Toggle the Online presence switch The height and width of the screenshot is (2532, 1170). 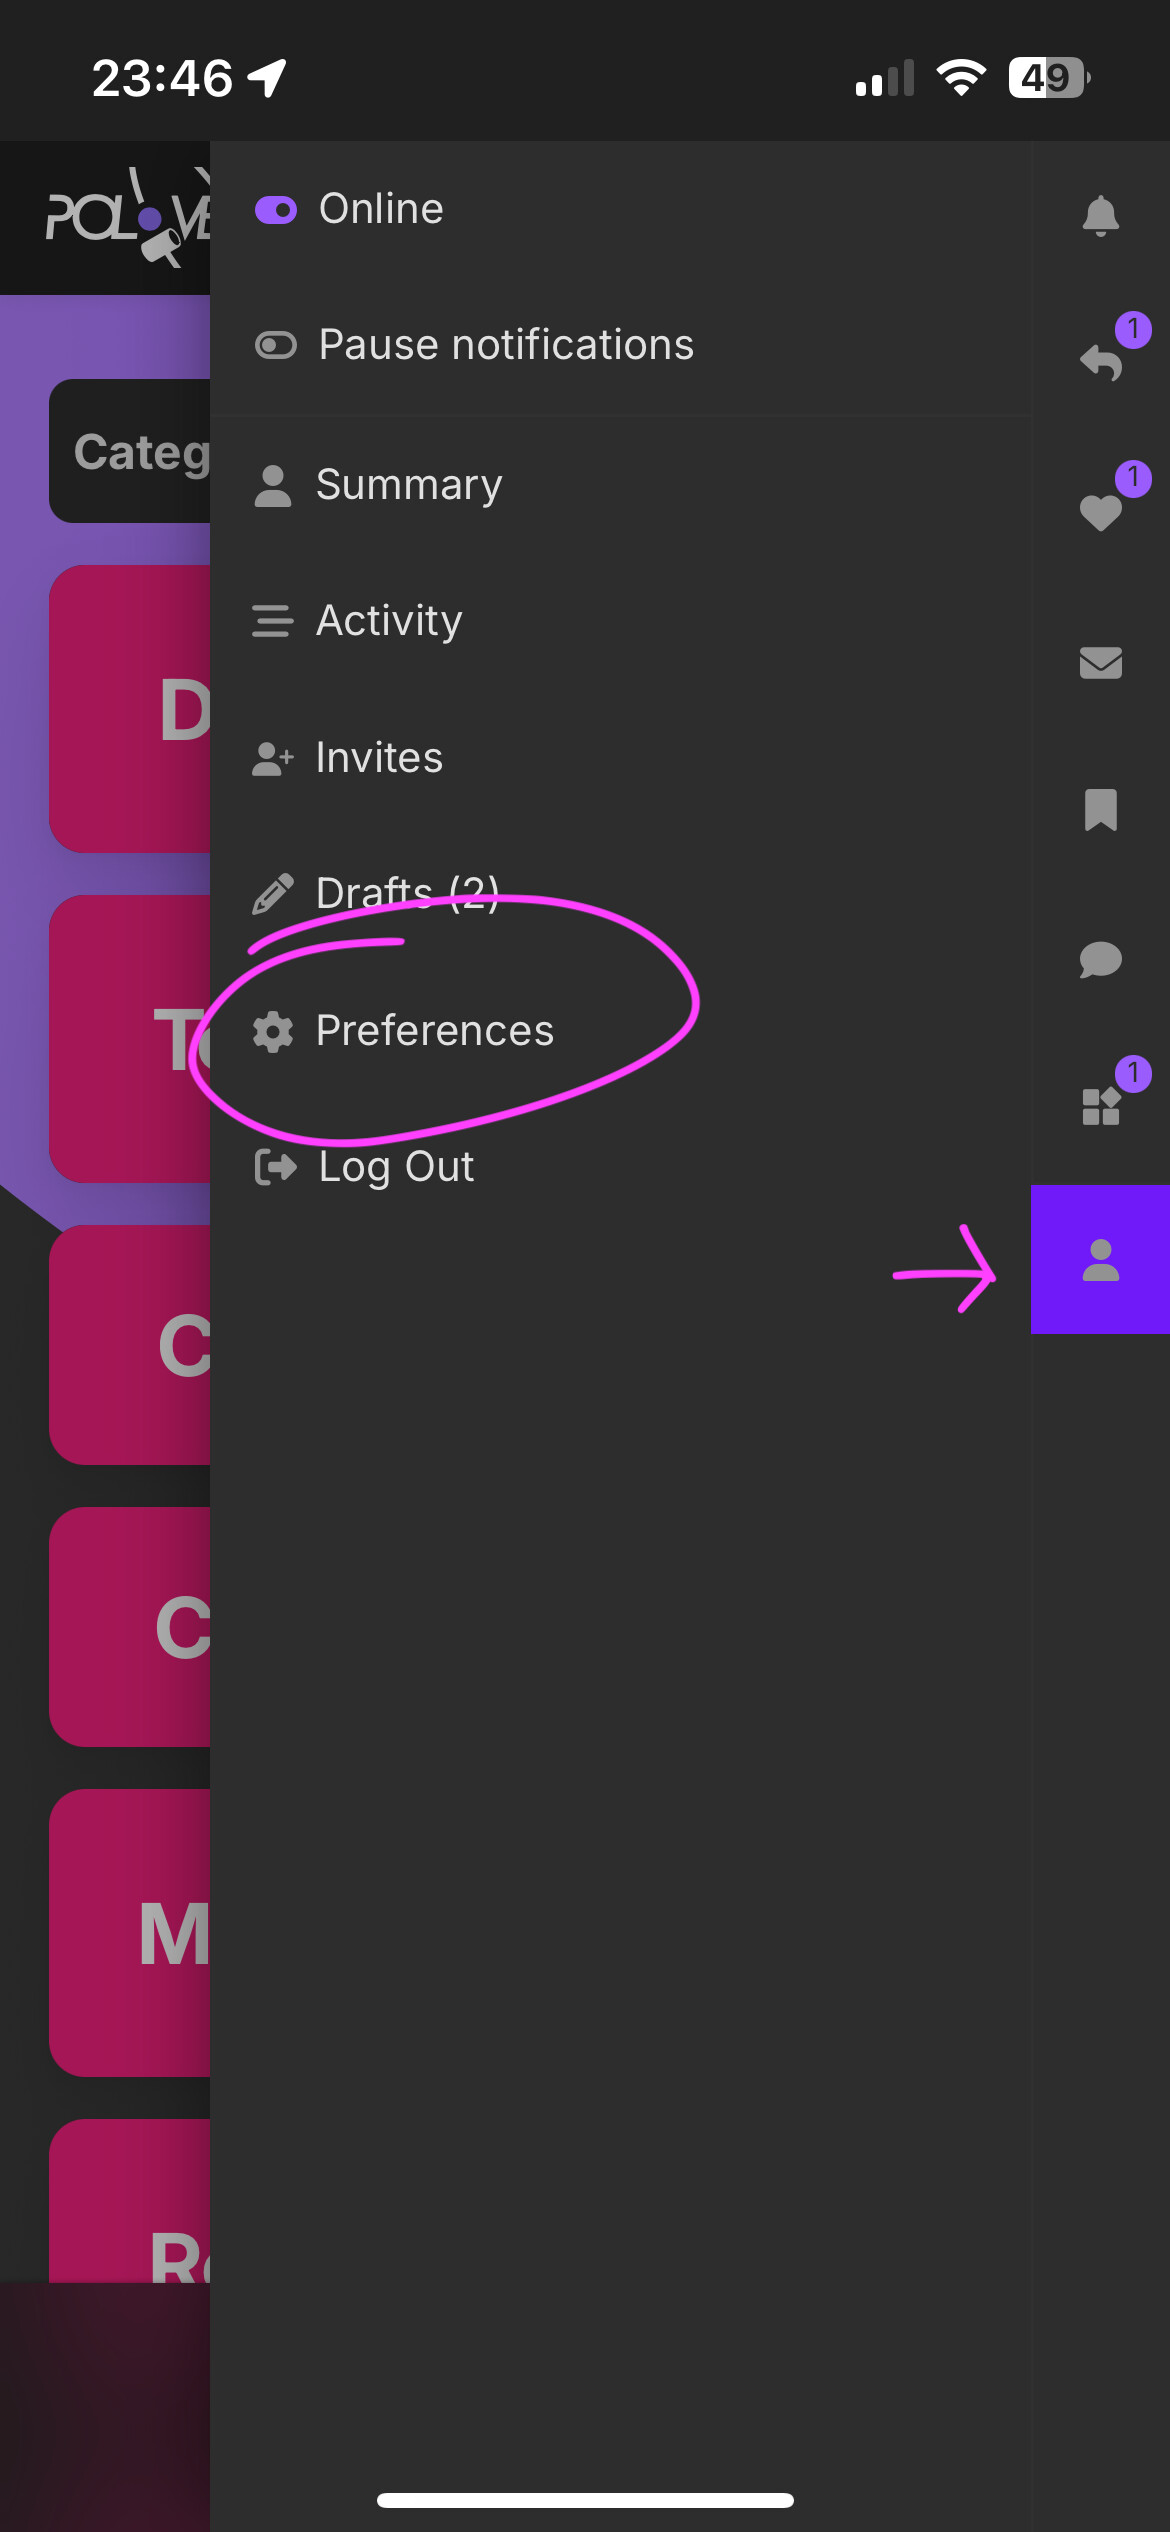tap(275, 210)
